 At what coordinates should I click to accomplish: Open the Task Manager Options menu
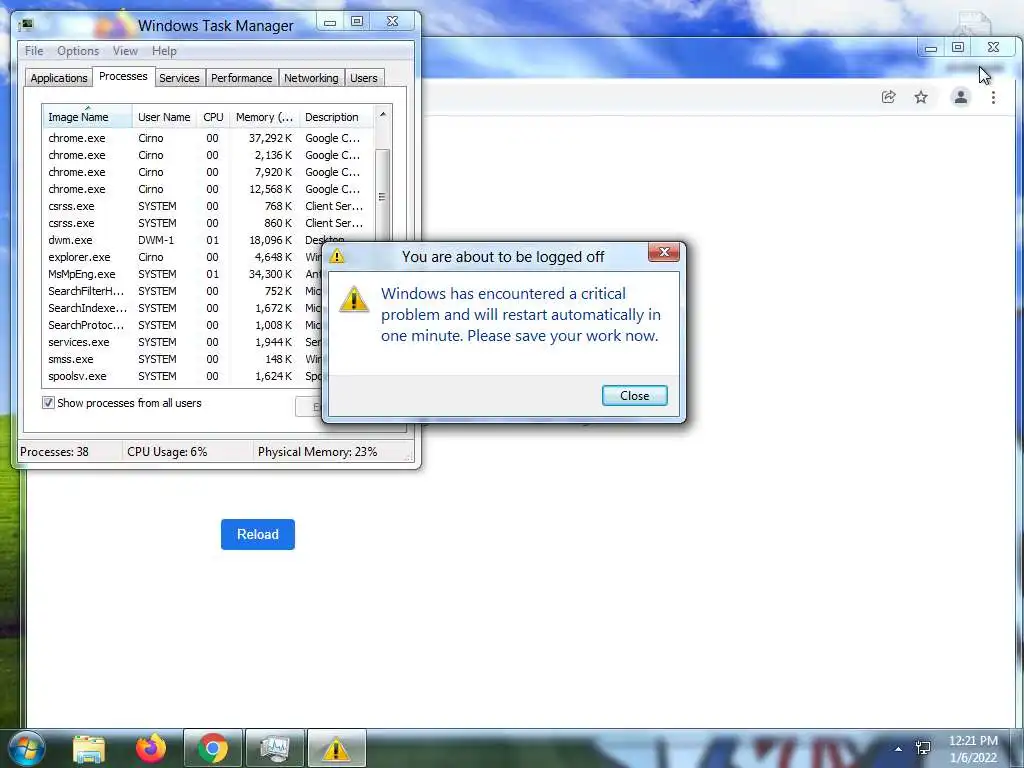78,51
